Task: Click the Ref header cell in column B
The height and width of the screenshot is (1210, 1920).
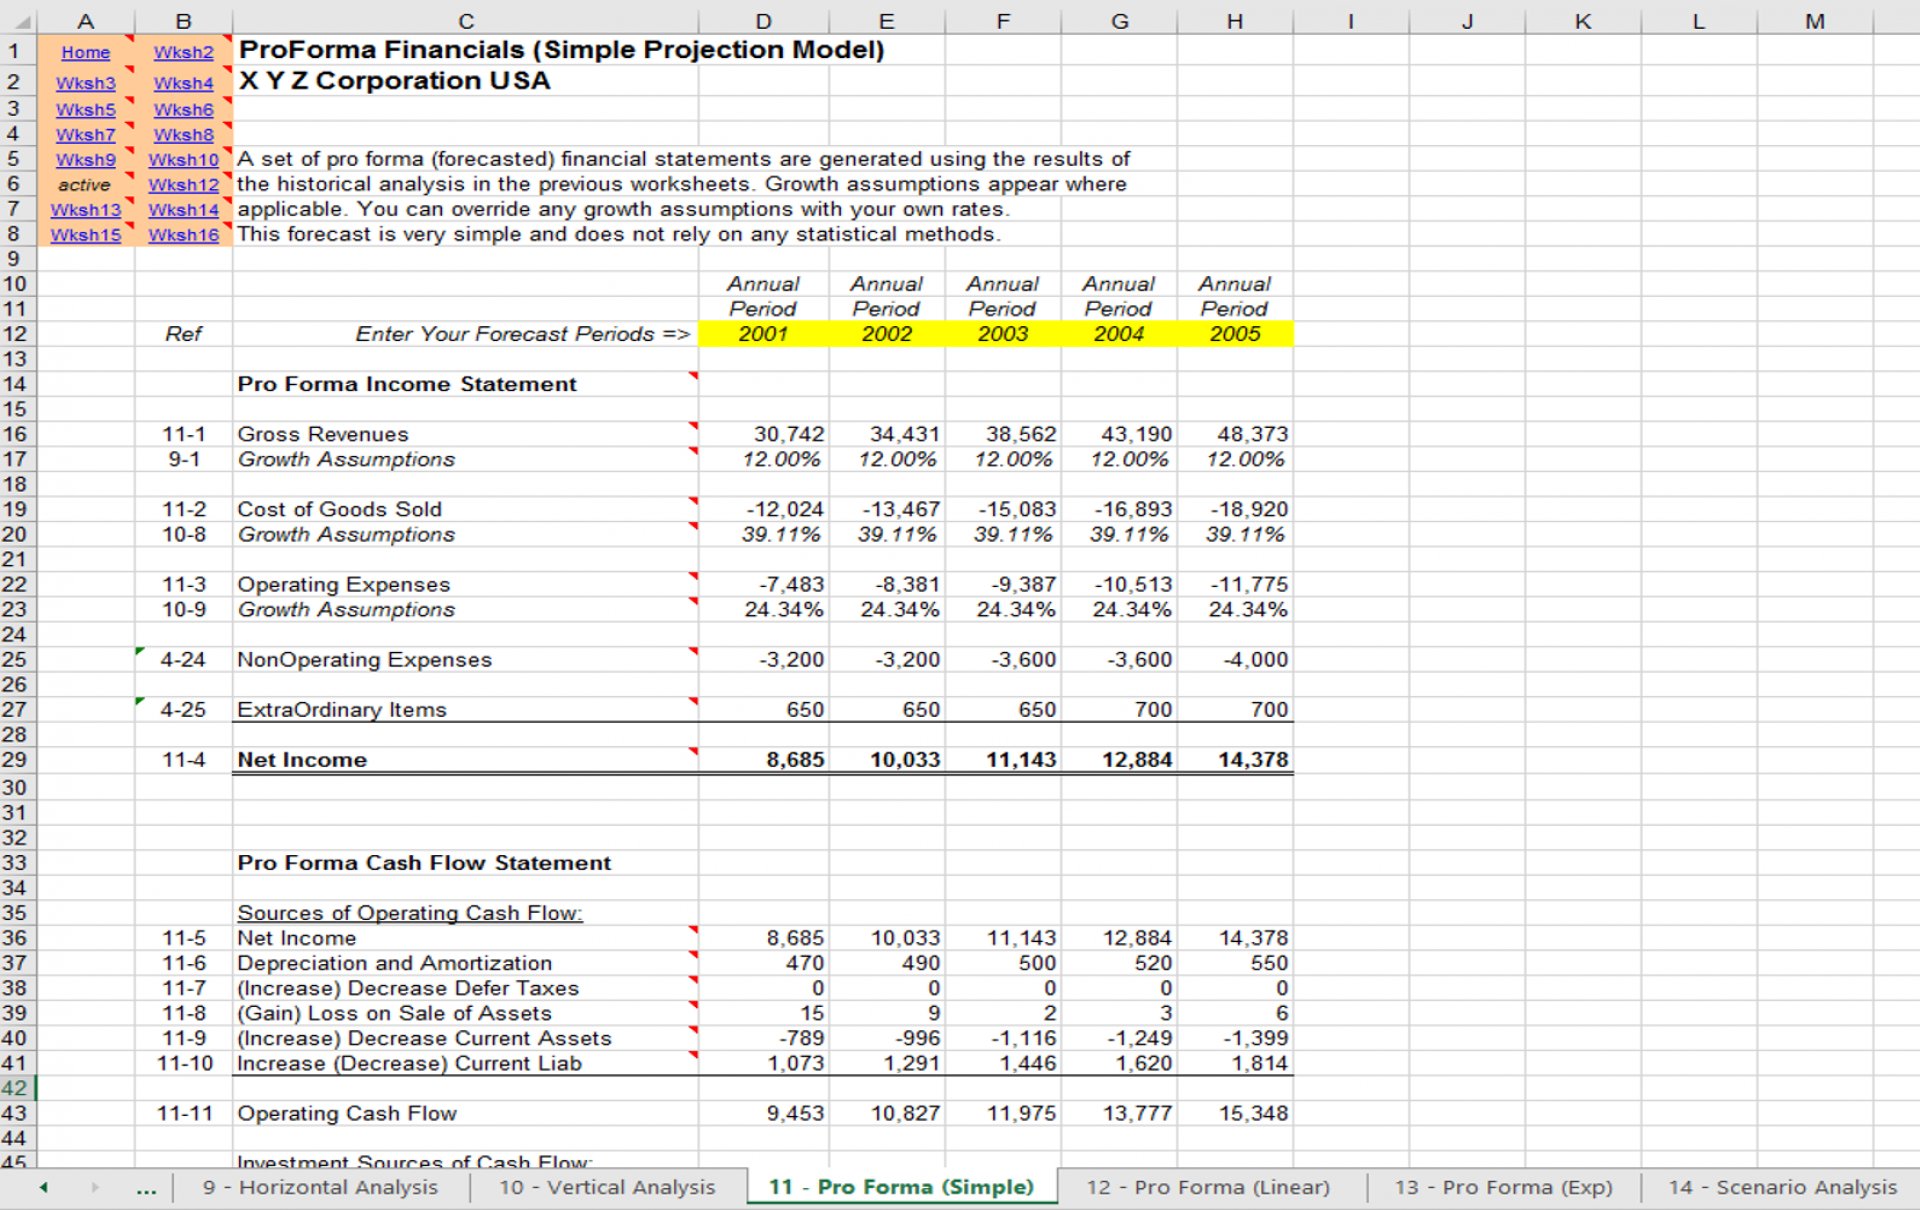Action: 183,334
